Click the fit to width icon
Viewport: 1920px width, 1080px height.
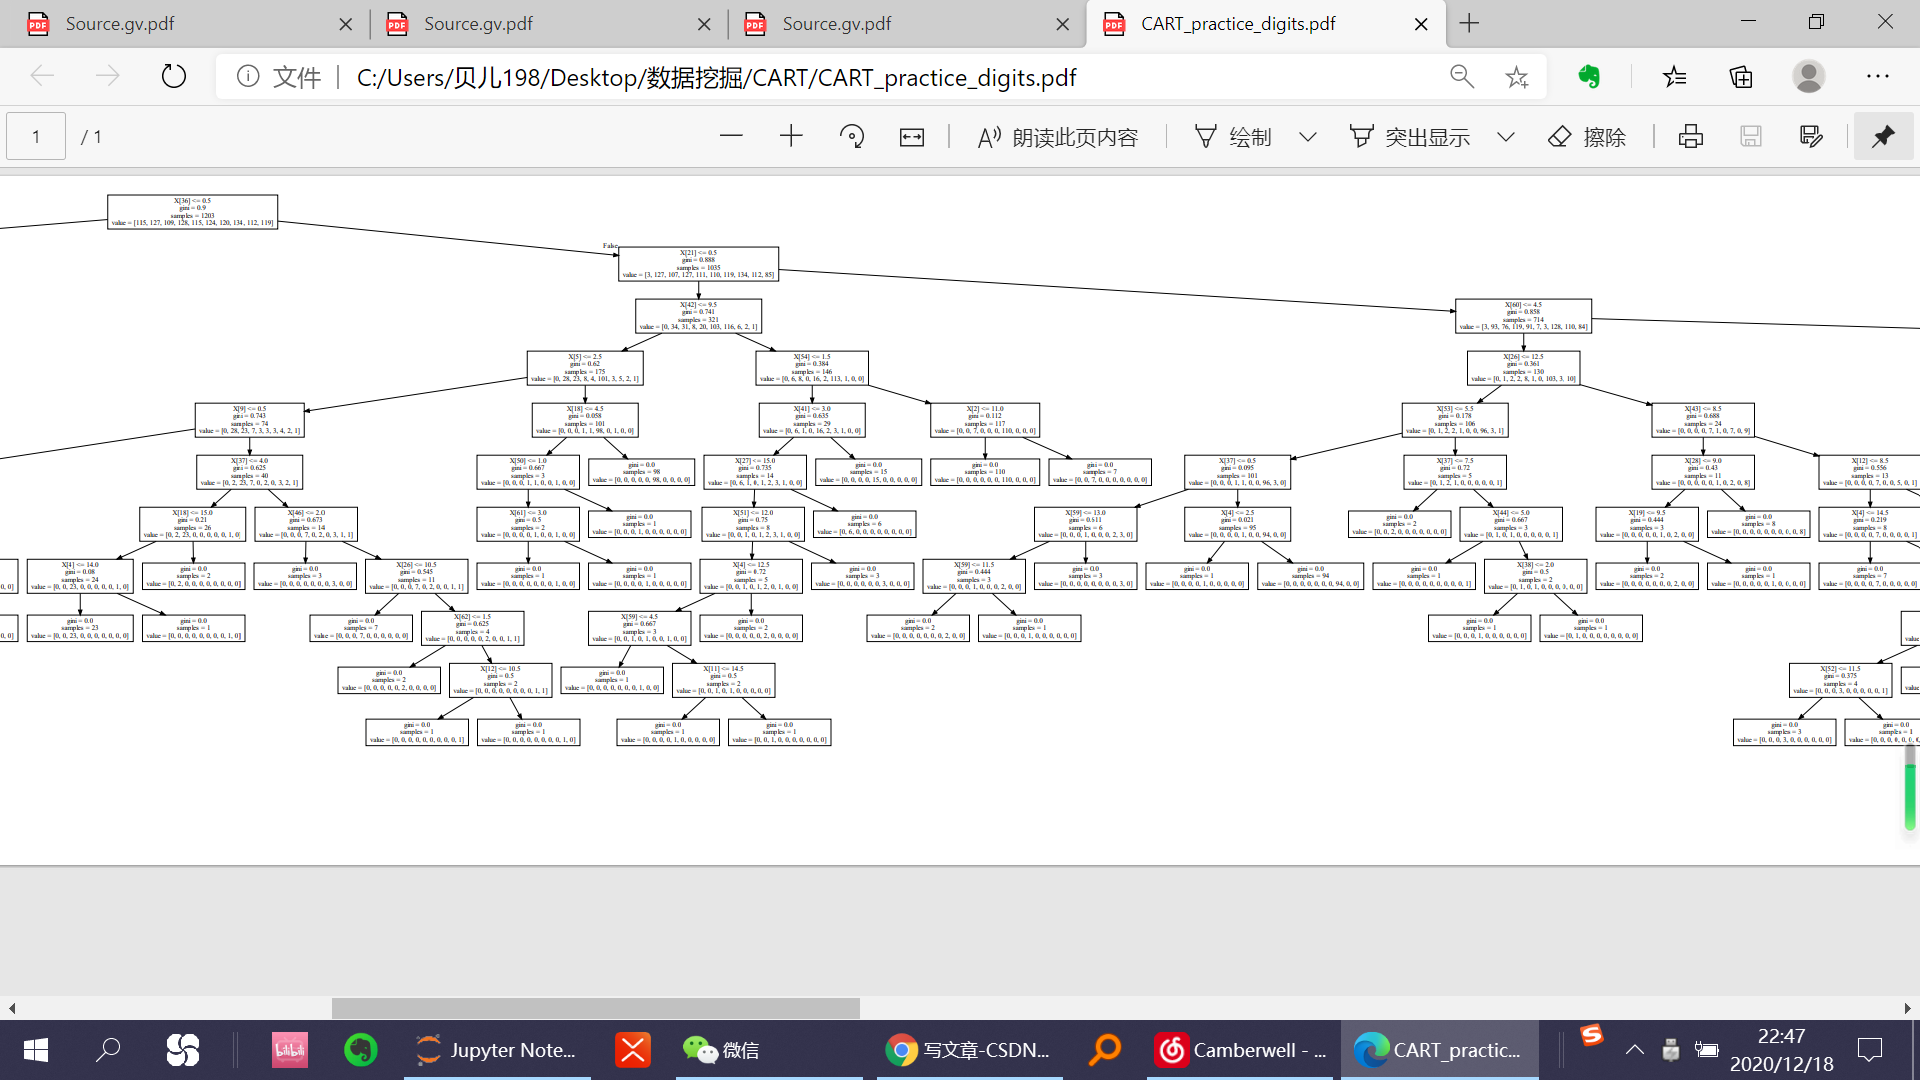(x=912, y=137)
